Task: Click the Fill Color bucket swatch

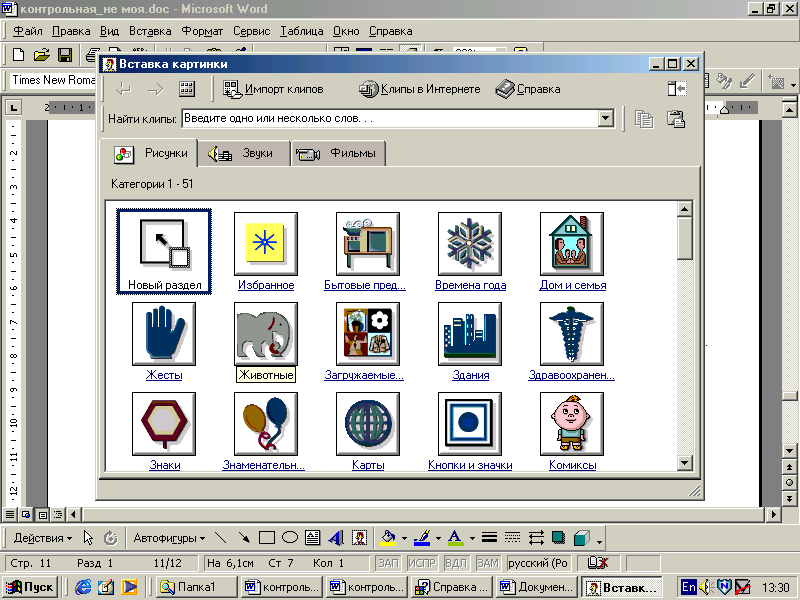Action: pos(389,538)
